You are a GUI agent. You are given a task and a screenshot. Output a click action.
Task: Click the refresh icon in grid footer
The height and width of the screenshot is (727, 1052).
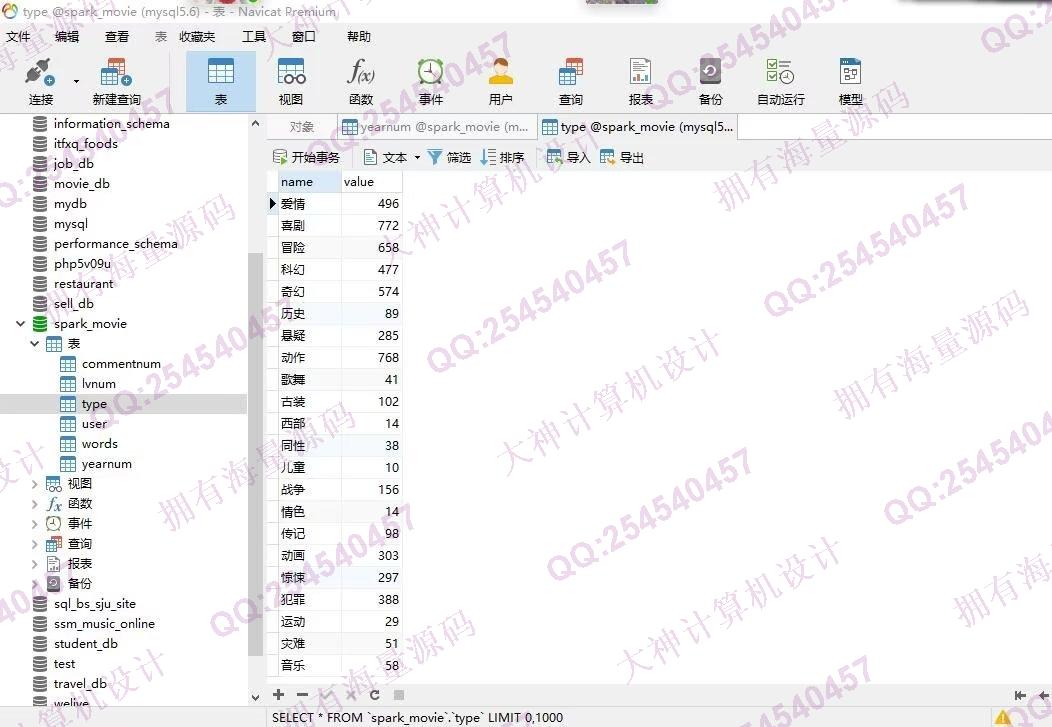point(374,695)
